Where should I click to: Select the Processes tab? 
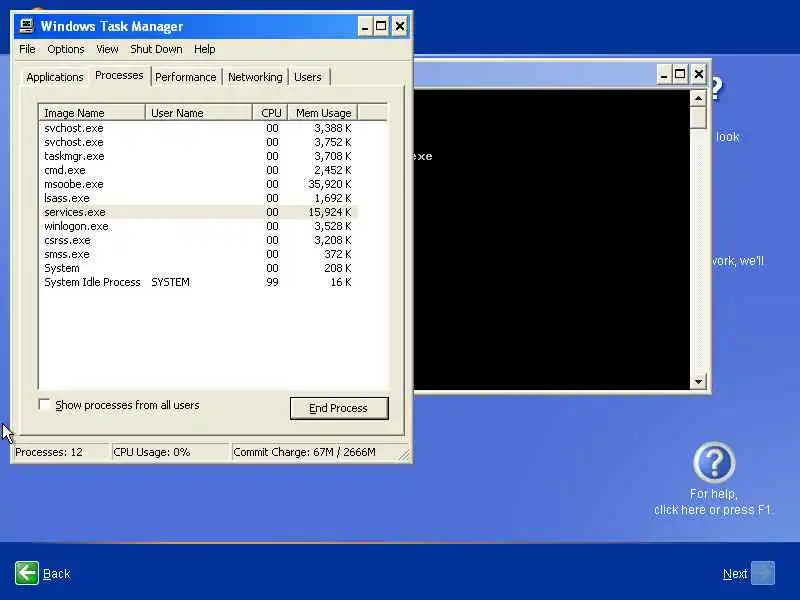119,76
